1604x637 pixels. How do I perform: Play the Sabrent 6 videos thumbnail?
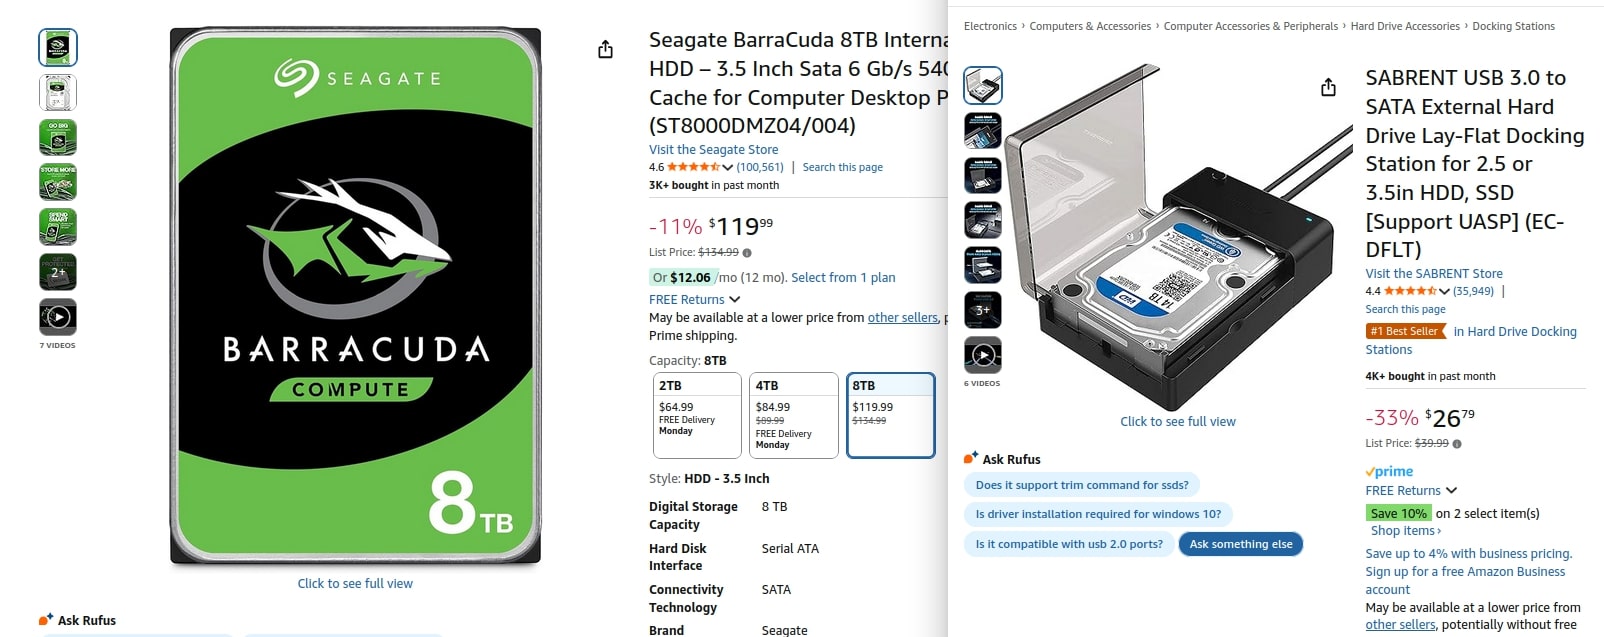coord(983,355)
